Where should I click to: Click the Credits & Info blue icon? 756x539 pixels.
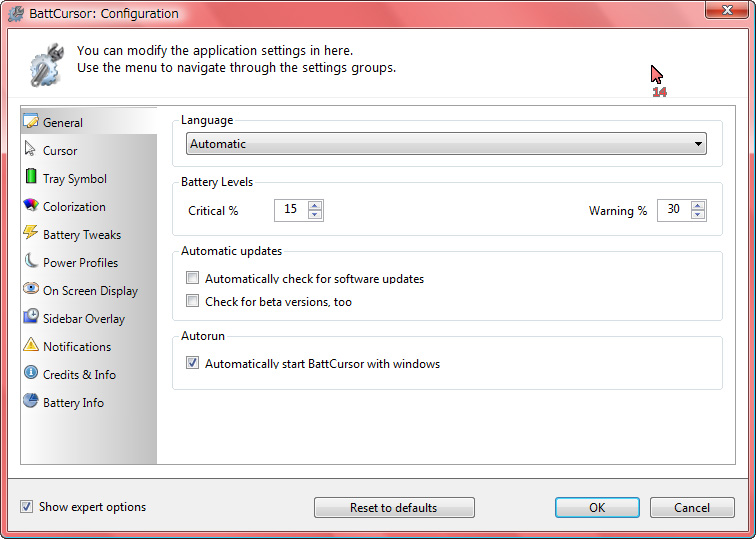(31, 372)
